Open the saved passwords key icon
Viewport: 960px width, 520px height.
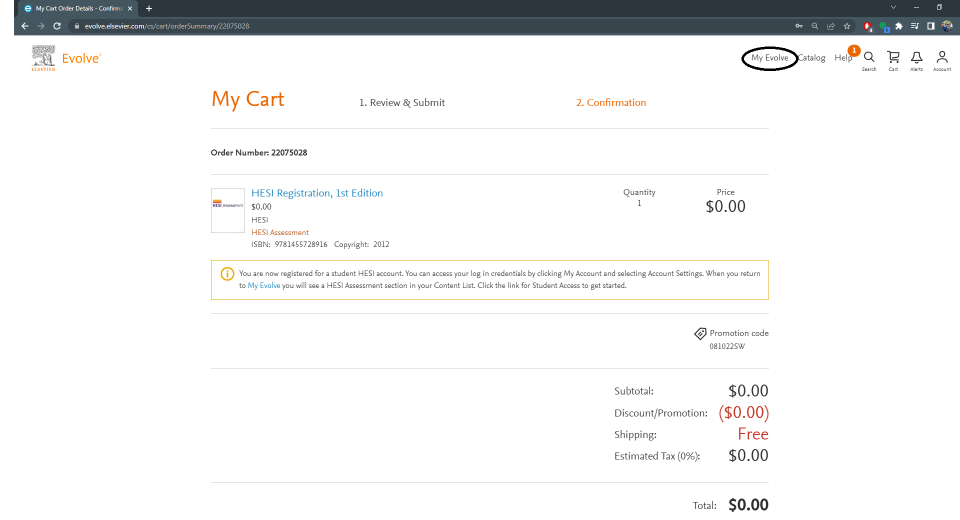[x=798, y=26]
